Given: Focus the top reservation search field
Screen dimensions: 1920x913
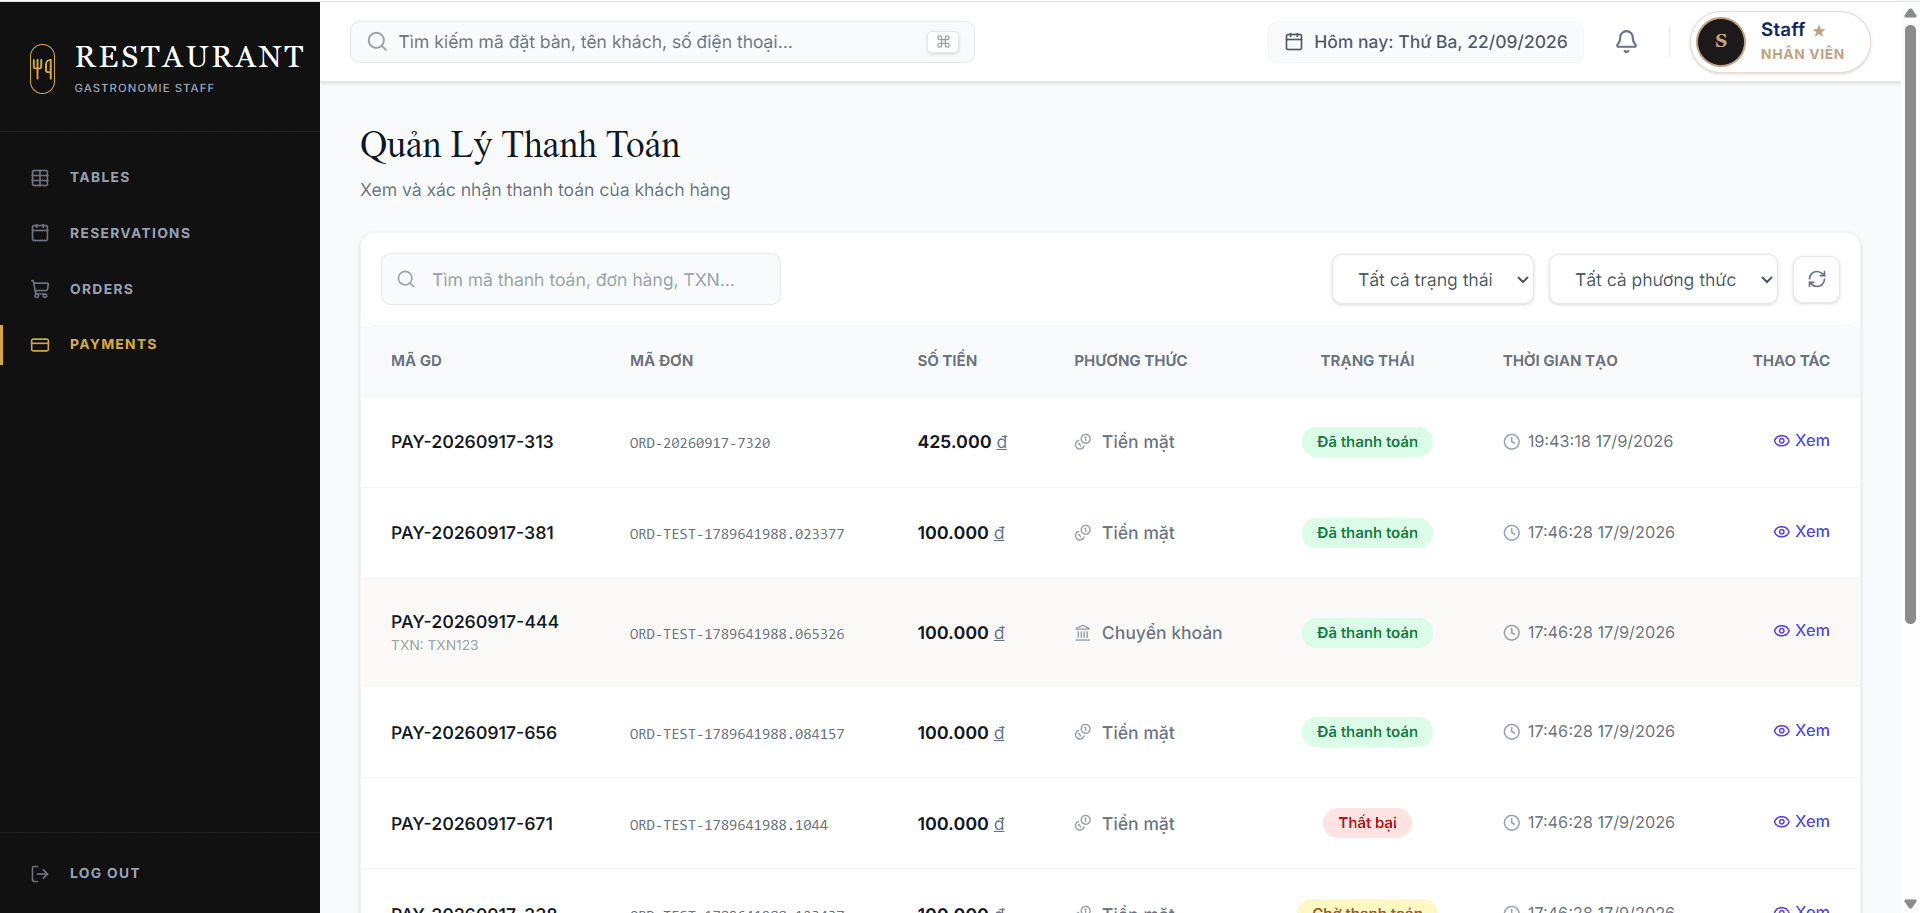Looking at the screenshot, I should click(662, 42).
